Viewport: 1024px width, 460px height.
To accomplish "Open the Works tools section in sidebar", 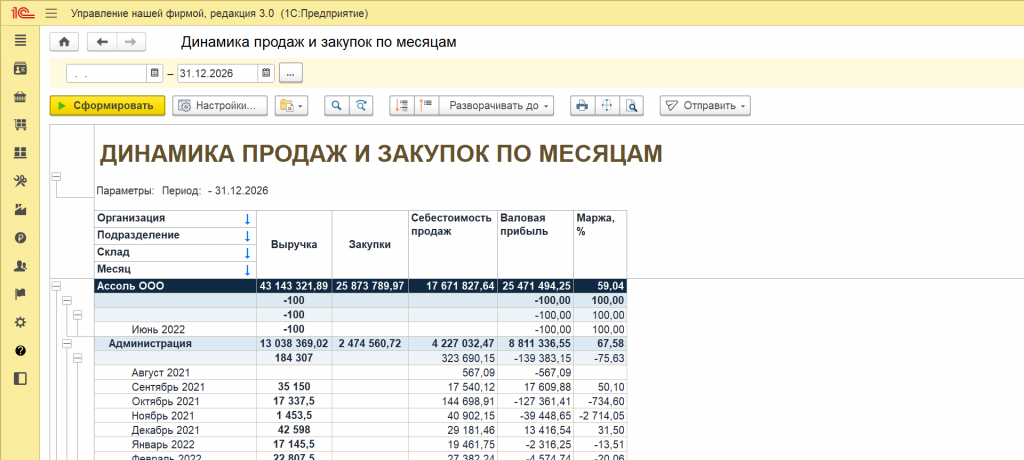I will [20, 181].
